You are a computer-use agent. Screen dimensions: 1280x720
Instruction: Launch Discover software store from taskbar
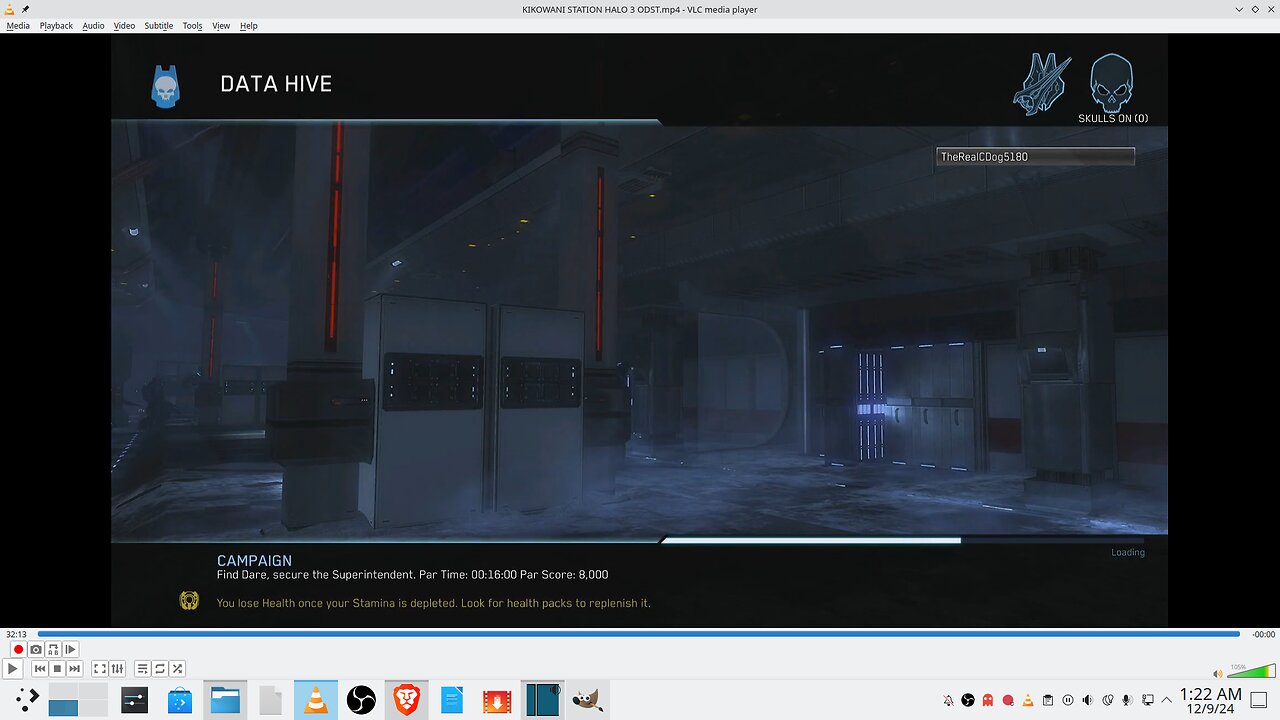click(x=180, y=699)
